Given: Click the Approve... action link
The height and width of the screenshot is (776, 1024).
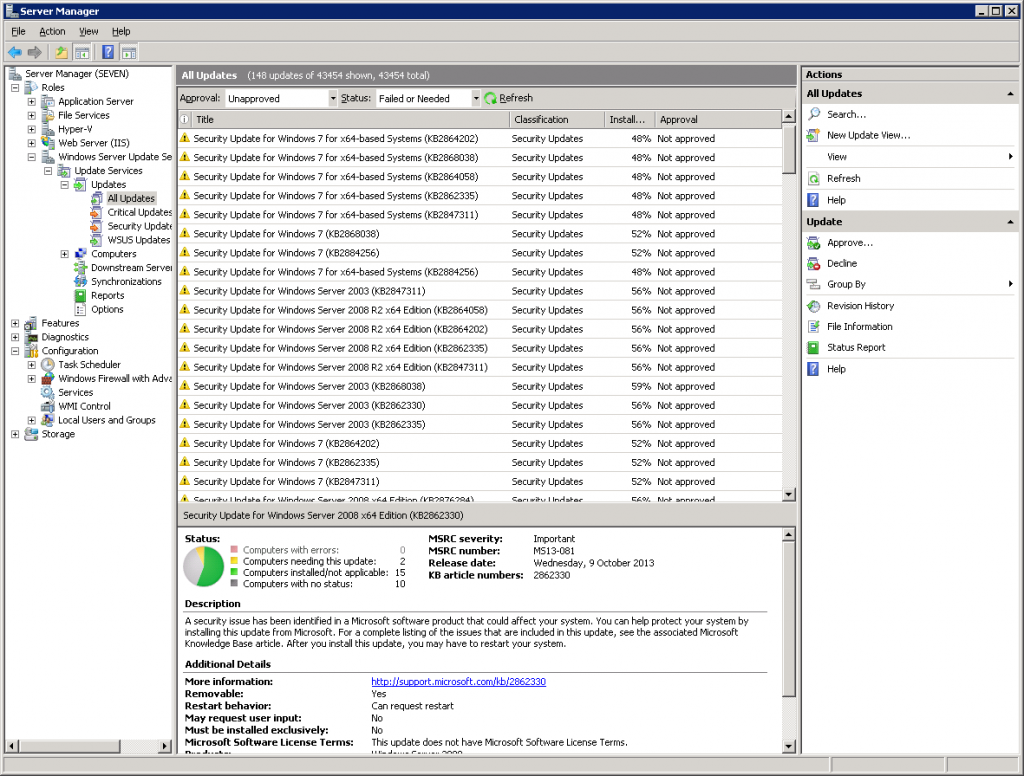Looking at the screenshot, I should coord(850,243).
